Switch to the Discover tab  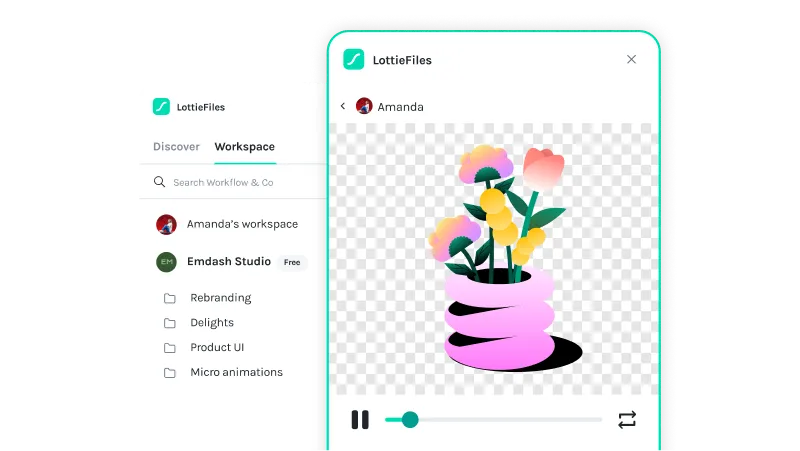point(176,146)
